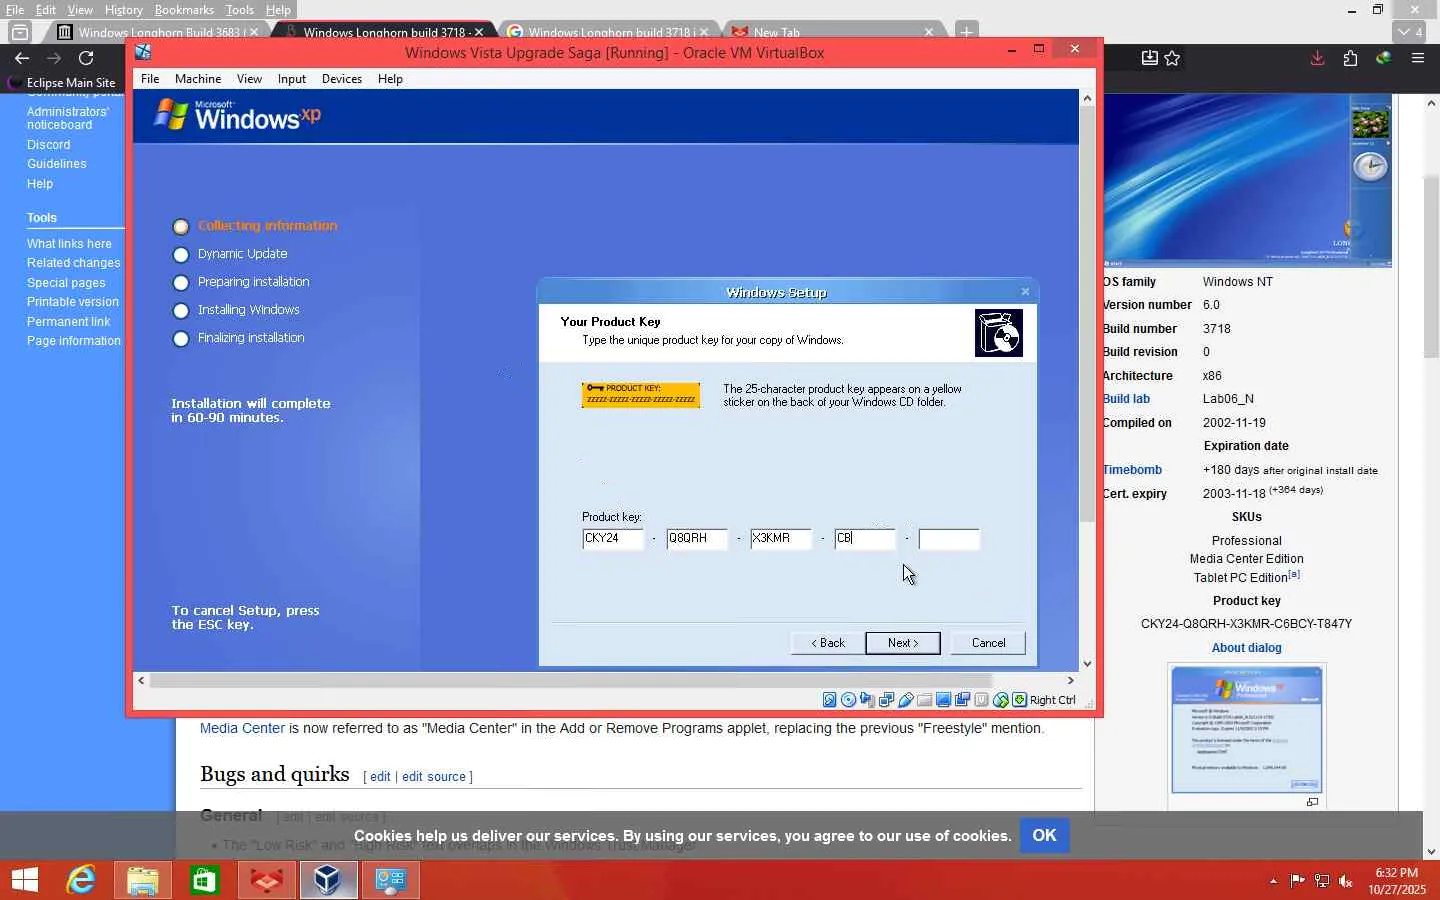Click the shared folders indicator in VirtualBox
Screen dimensions: 1440x900
pos(924,700)
